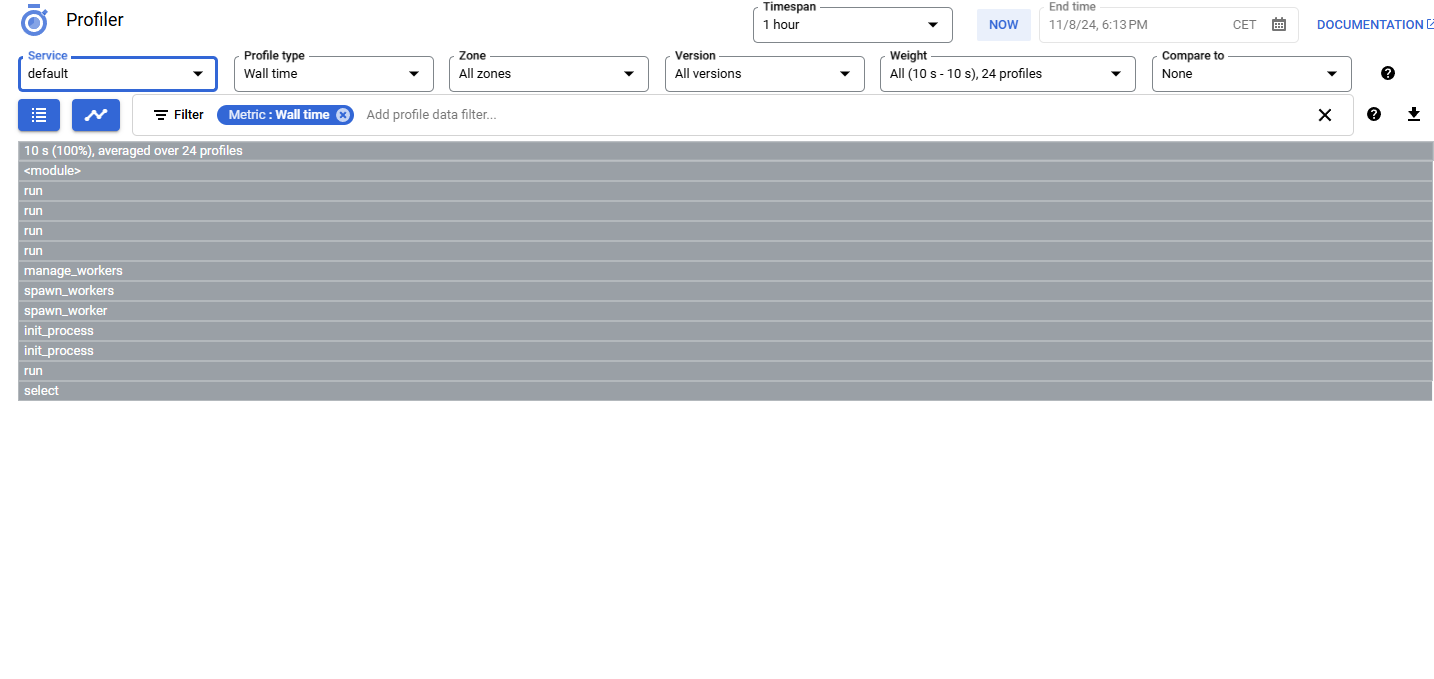Screen dimensions: 1434x679
Task: Select the spawn_workers frame
Action: click(725, 291)
